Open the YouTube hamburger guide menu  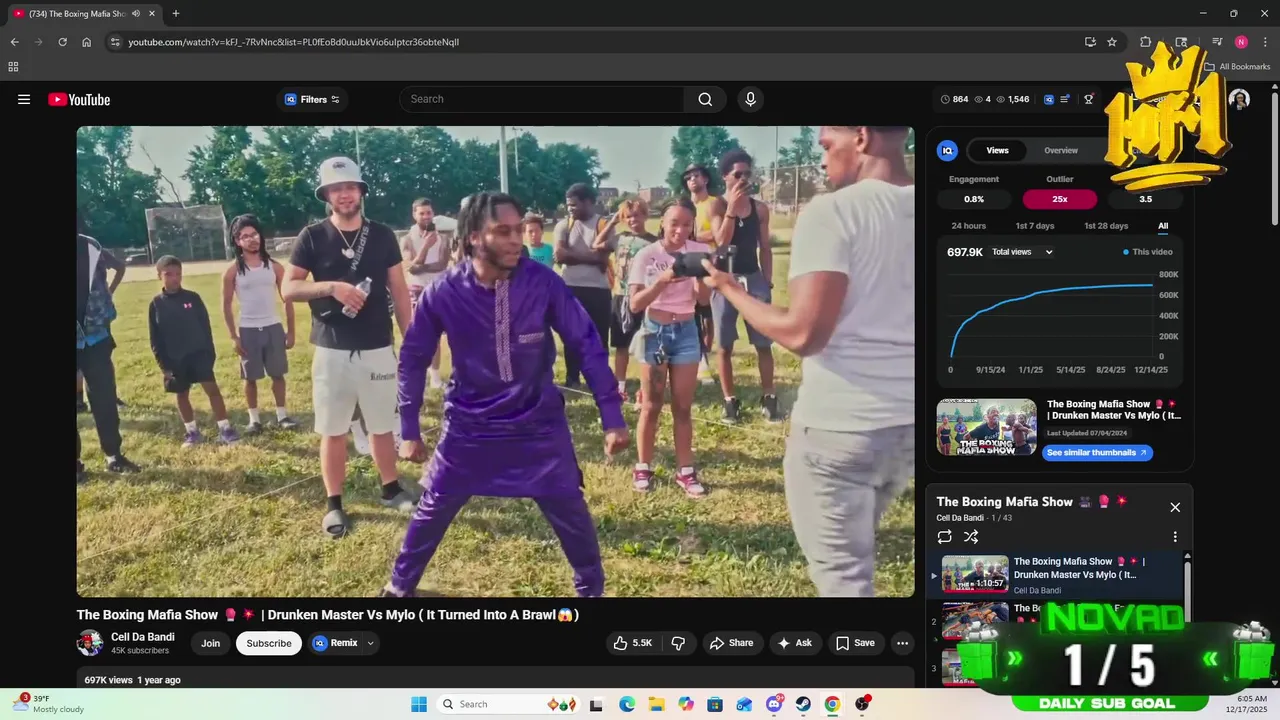point(24,99)
